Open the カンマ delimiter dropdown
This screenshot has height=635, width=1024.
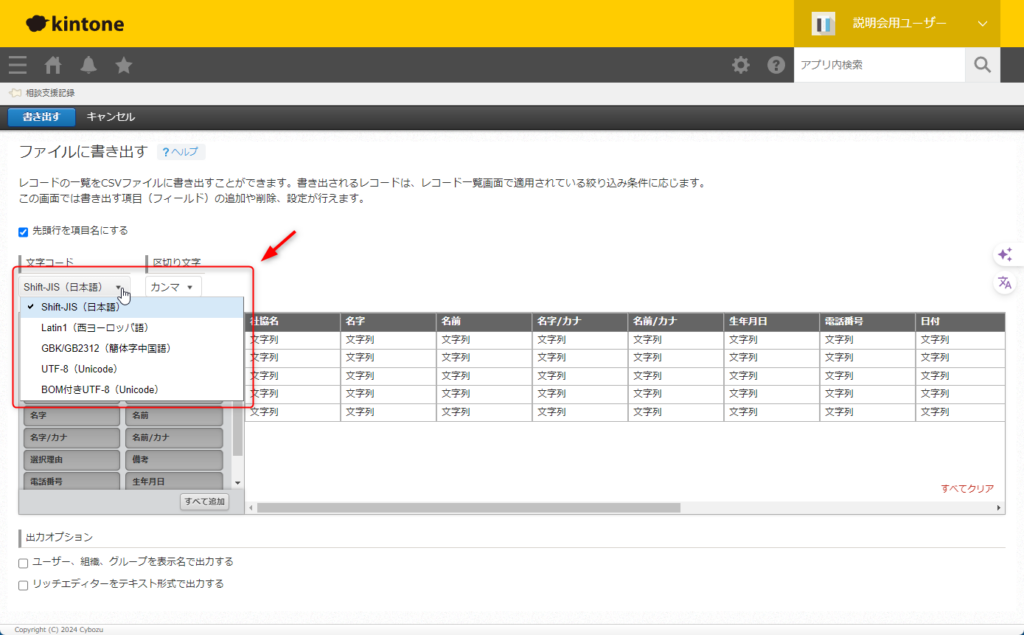172,287
